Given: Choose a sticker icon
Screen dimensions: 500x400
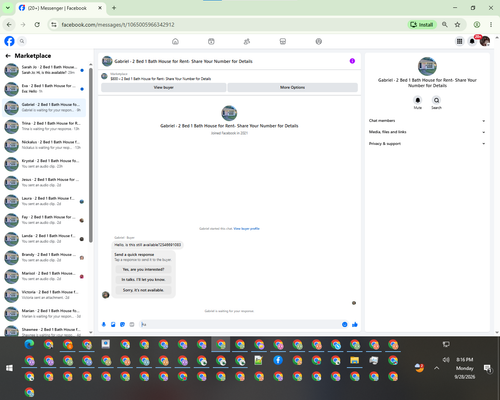Looking at the screenshot, I should (123, 325).
